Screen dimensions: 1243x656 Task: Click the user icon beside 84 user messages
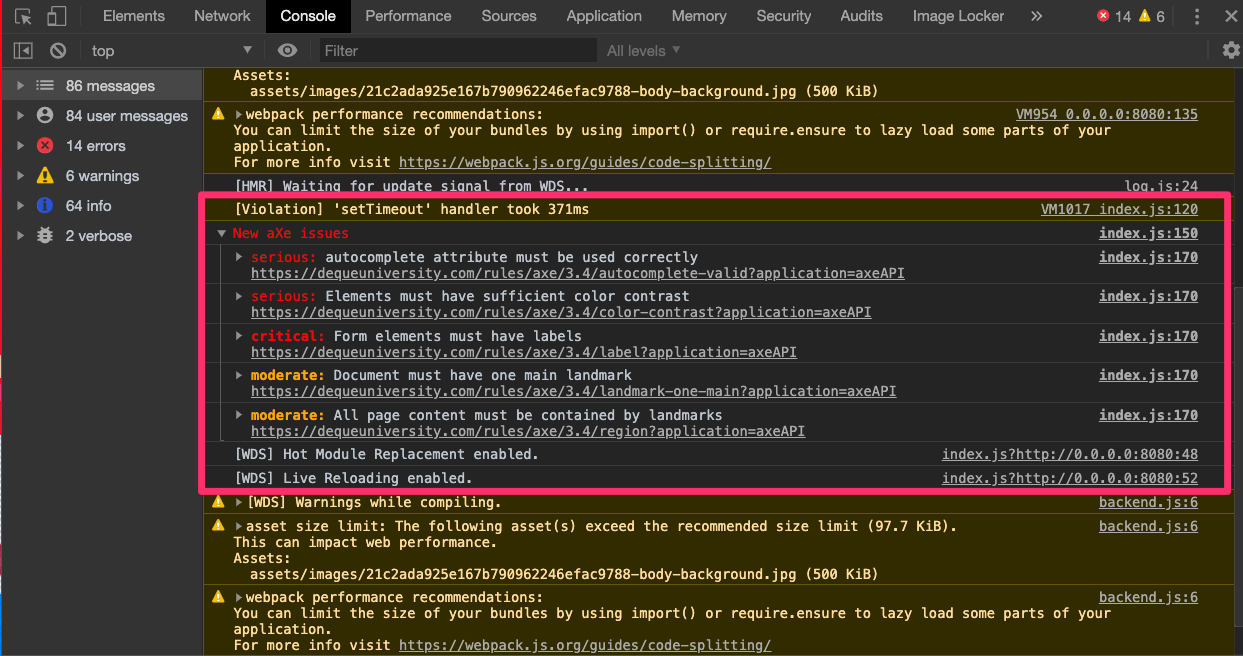[x=45, y=116]
